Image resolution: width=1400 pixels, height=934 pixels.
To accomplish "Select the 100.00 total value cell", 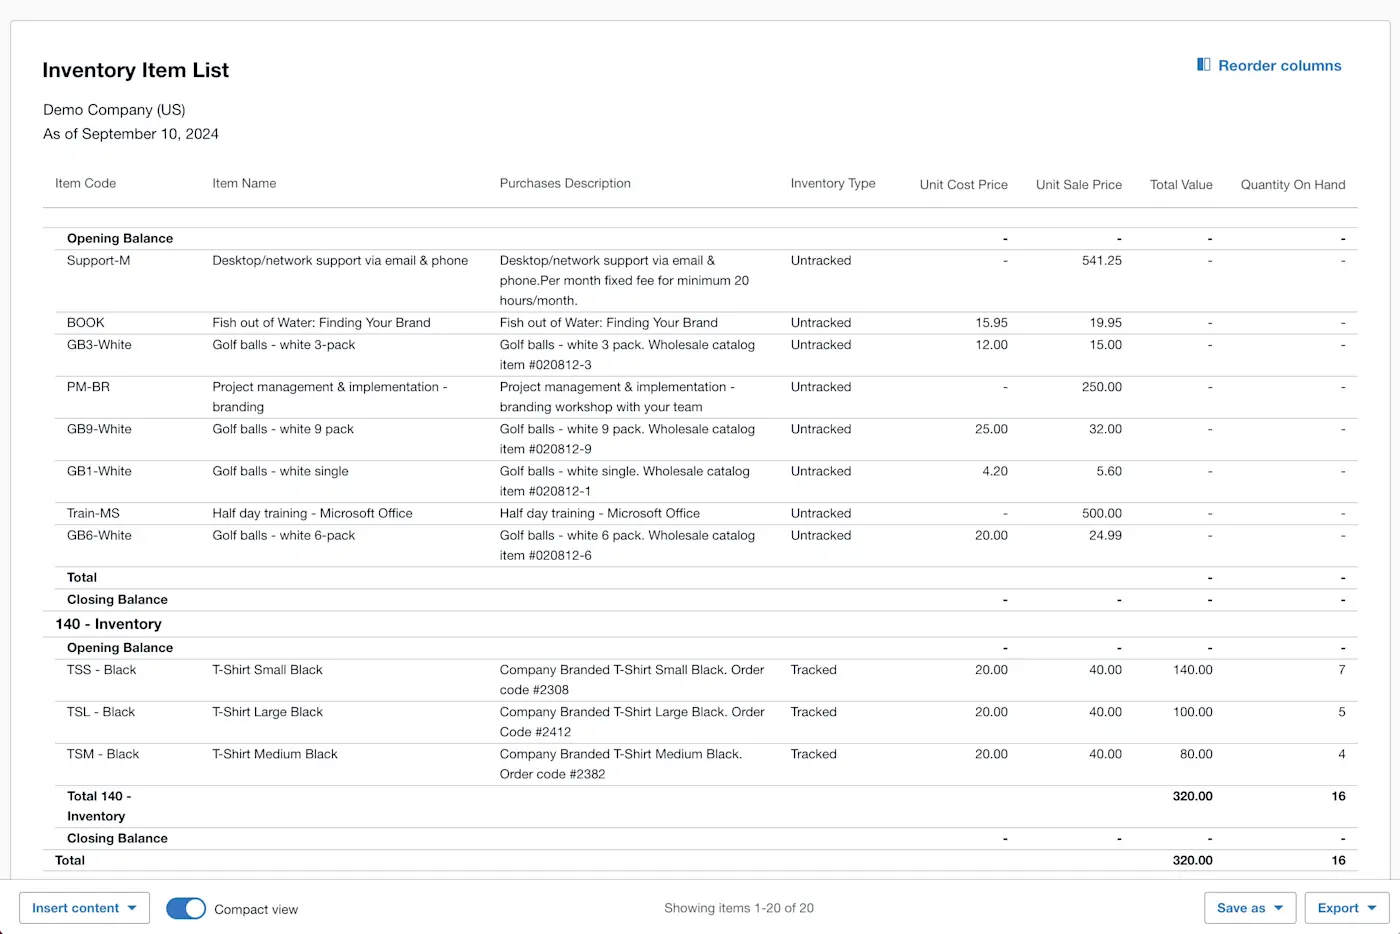I will pos(1192,711).
